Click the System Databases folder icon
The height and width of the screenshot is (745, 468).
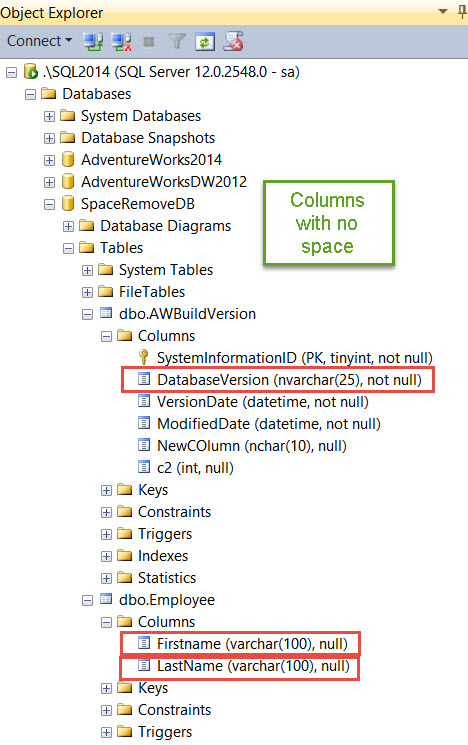pyautogui.click(x=68, y=115)
